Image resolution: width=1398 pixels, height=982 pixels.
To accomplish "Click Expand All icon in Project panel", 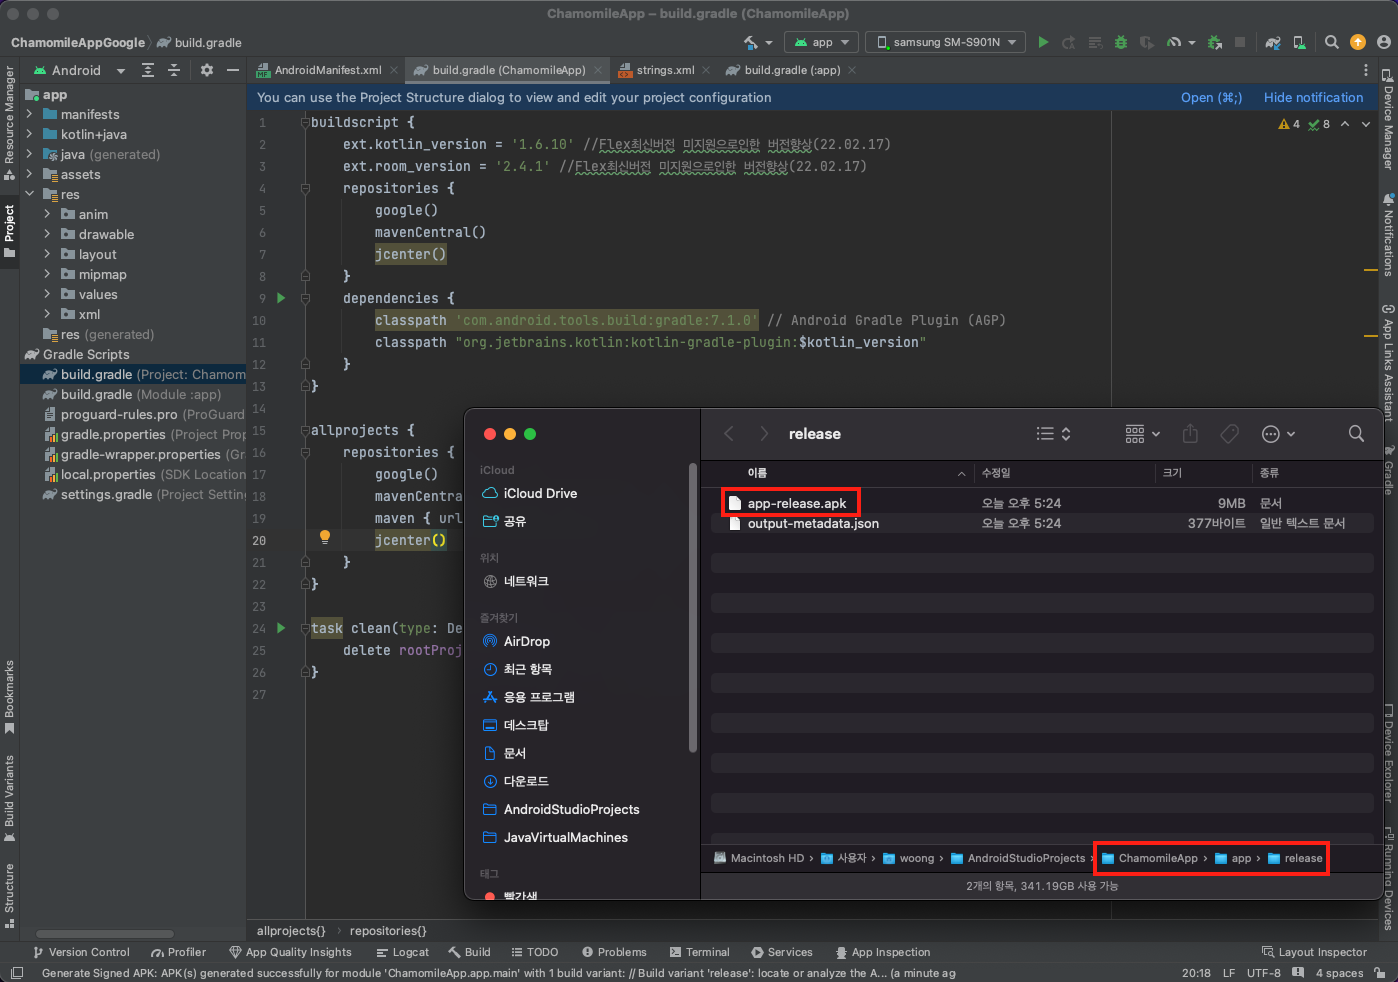I will (x=148, y=70).
